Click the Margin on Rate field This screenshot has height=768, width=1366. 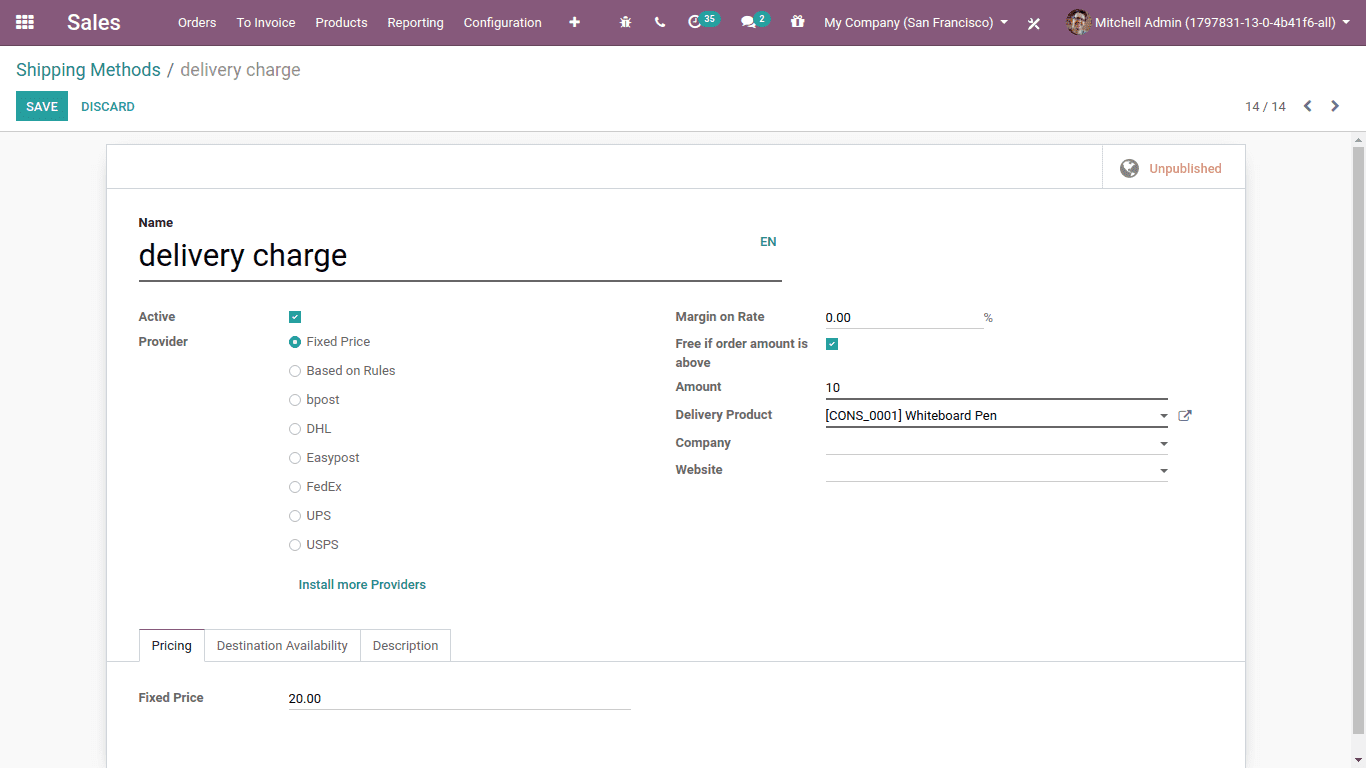pyautogui.click(x=904, y=318)
